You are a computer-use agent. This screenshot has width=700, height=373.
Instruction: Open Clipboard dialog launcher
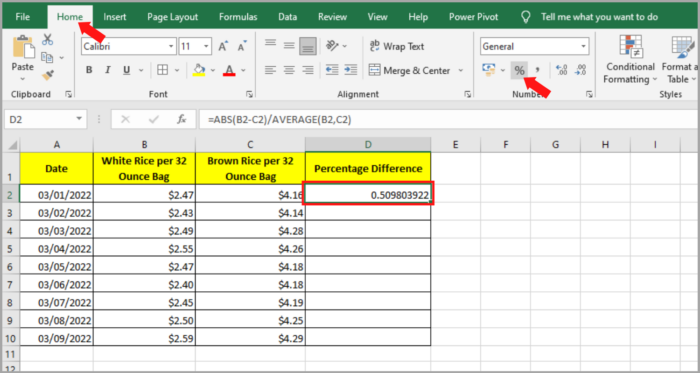pyautogui.click(x=68, y=94)
